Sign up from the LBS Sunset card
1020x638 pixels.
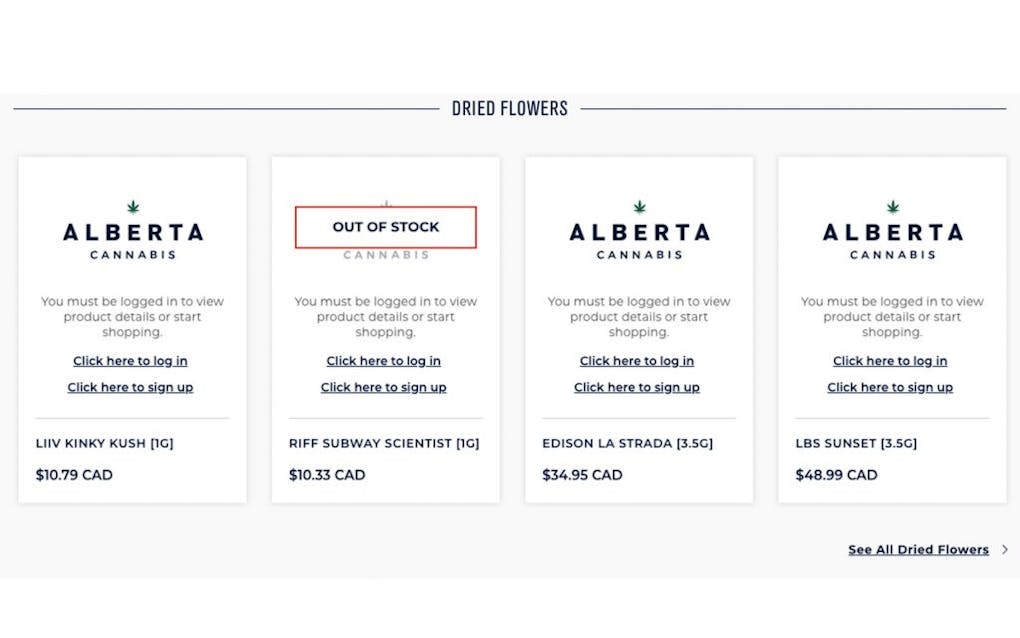[x=890, y=387]
